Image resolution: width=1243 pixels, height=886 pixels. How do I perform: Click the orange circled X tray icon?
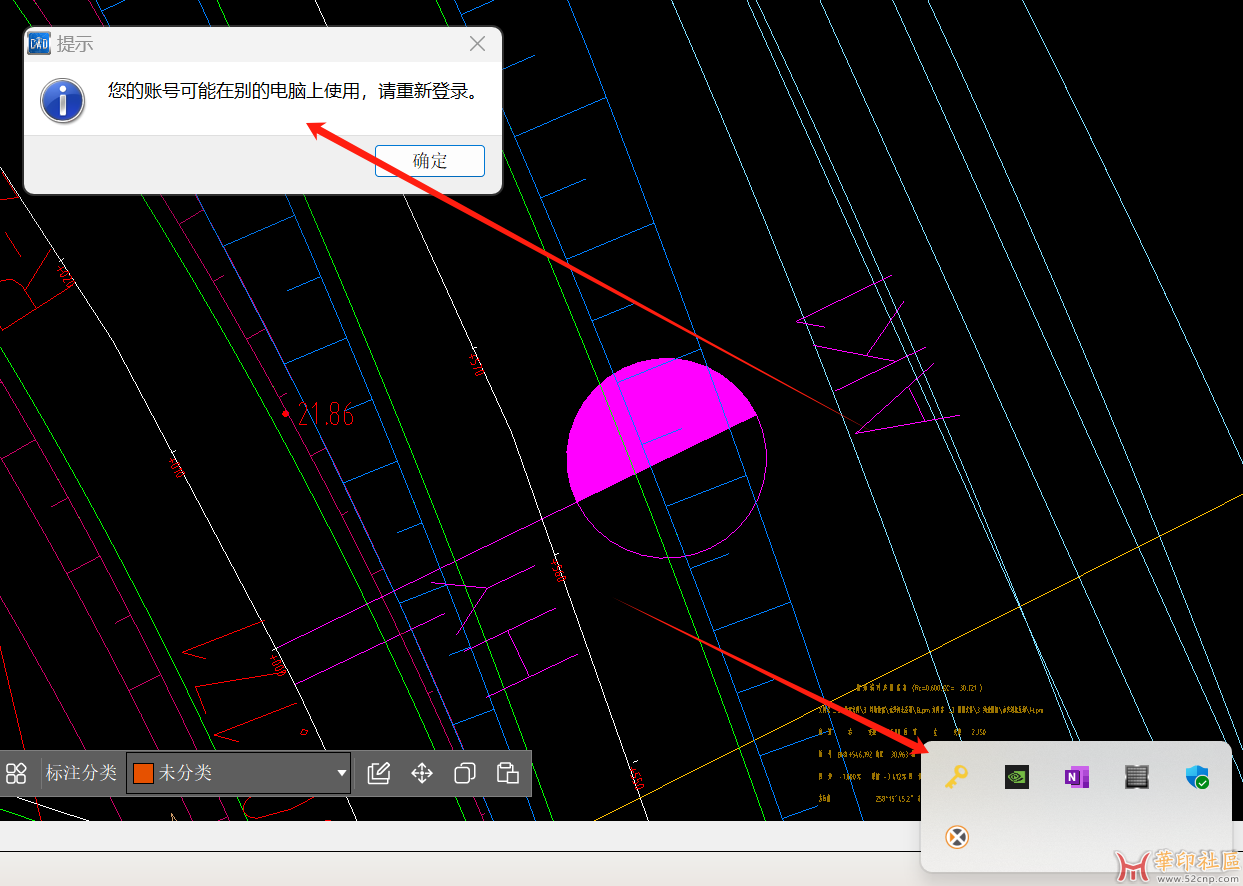click(957, 837)
